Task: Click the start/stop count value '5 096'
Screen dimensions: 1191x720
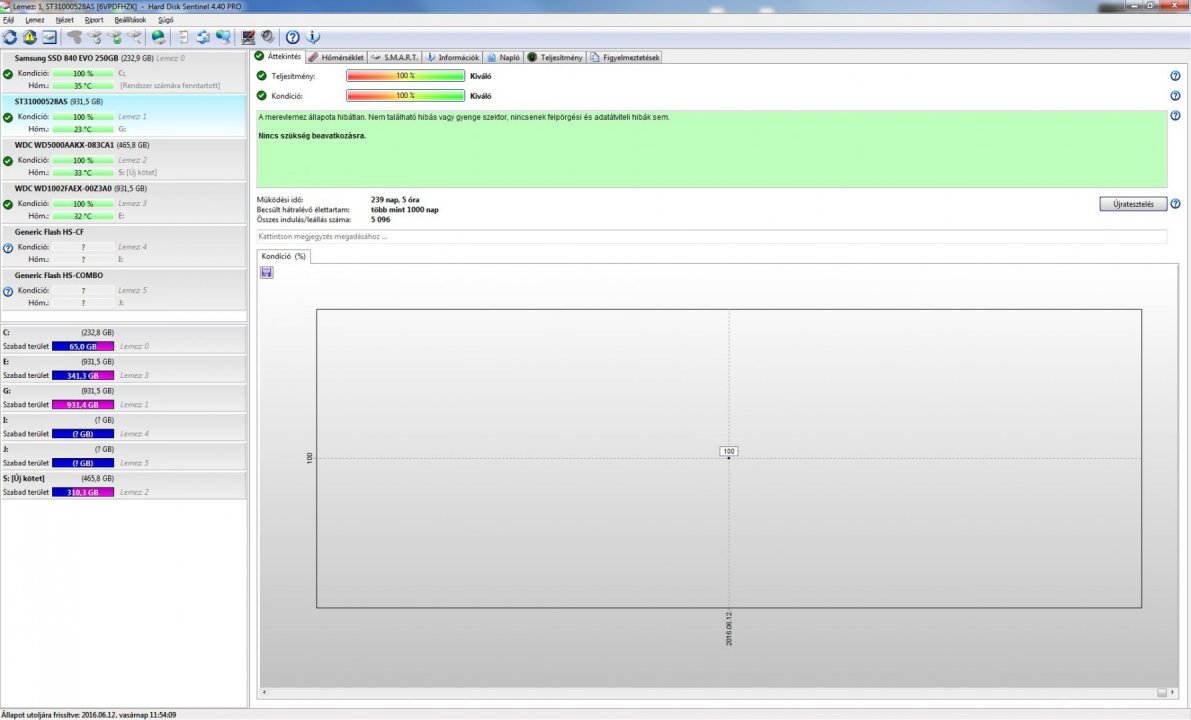Action: point(381,219)
